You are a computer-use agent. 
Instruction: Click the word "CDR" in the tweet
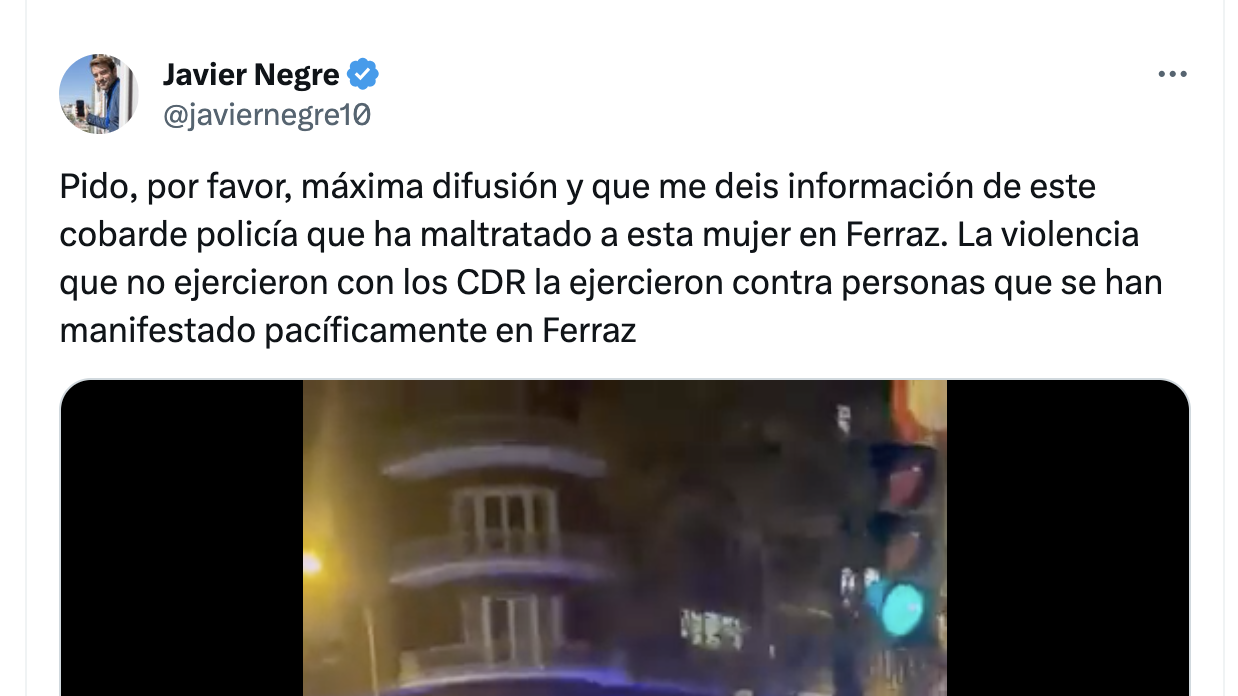tap(491, 282)
